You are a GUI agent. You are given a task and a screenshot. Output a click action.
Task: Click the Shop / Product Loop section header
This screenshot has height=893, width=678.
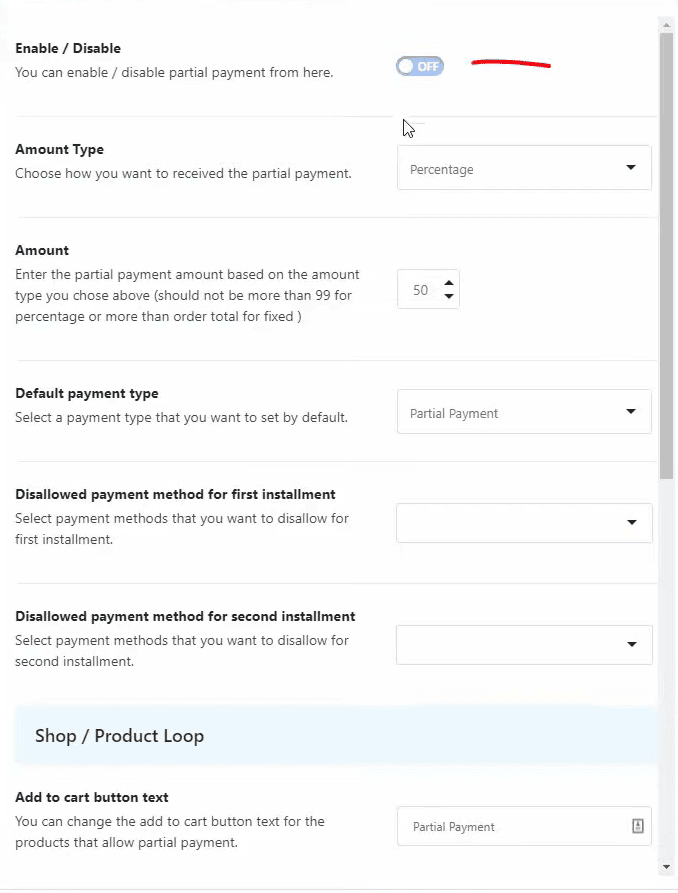click(119, 735)
